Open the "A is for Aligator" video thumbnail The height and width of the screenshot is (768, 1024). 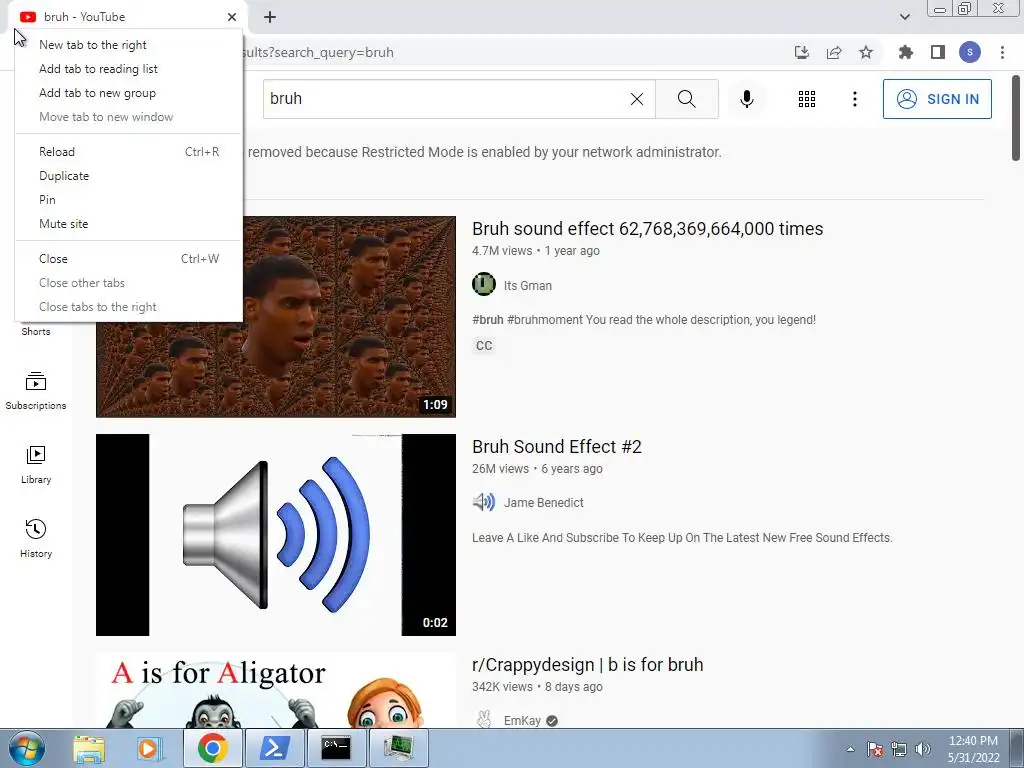(x=276, y=690)
